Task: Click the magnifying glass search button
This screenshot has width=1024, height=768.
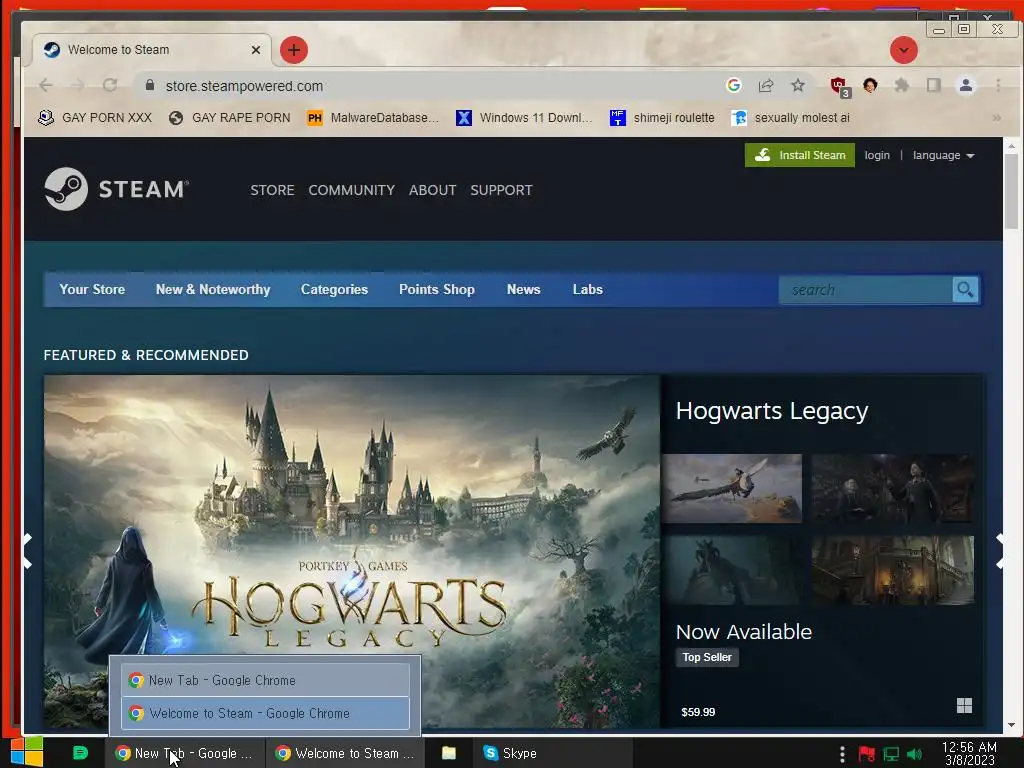Action: pos(965,289)
